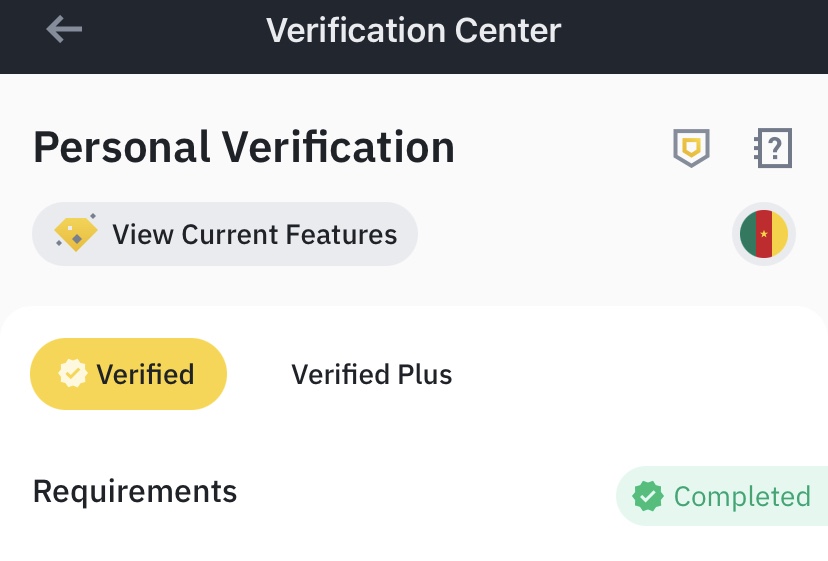
Task: Click the green stripe of the flag
Action: (747, 235)
